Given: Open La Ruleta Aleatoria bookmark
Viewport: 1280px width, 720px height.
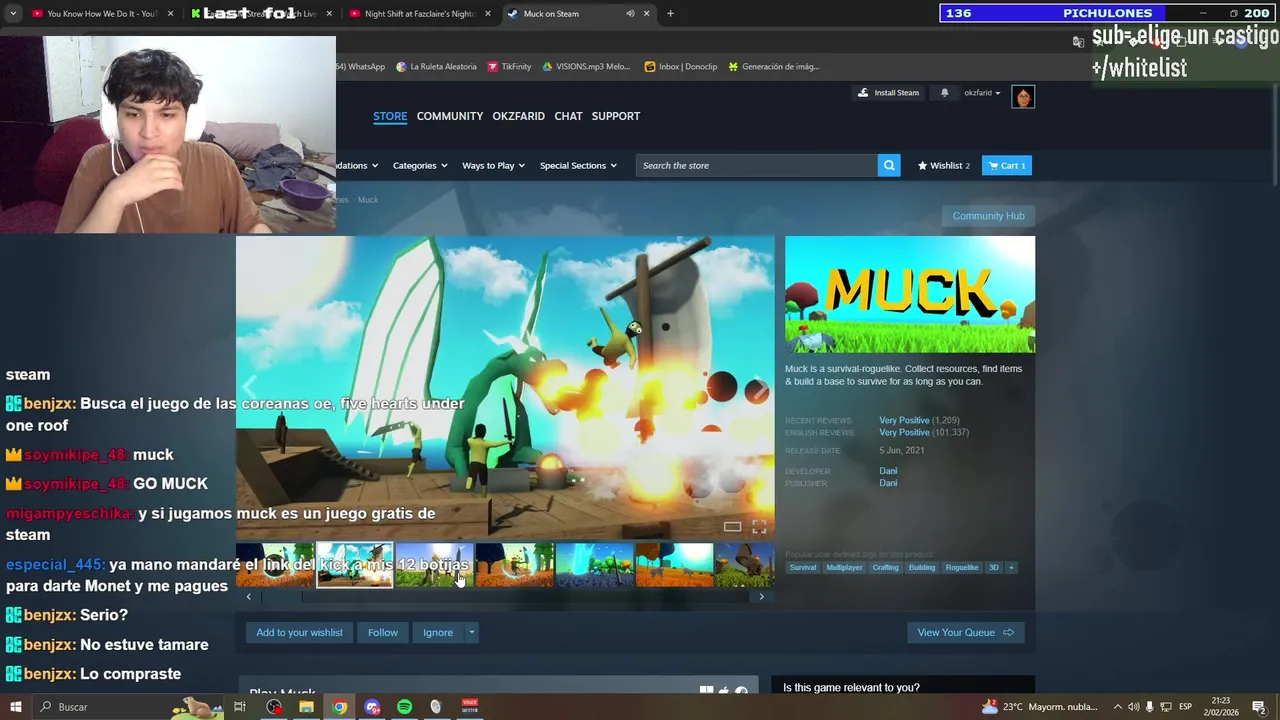Looking at the screenshot, I should click(x=436, y=67).
